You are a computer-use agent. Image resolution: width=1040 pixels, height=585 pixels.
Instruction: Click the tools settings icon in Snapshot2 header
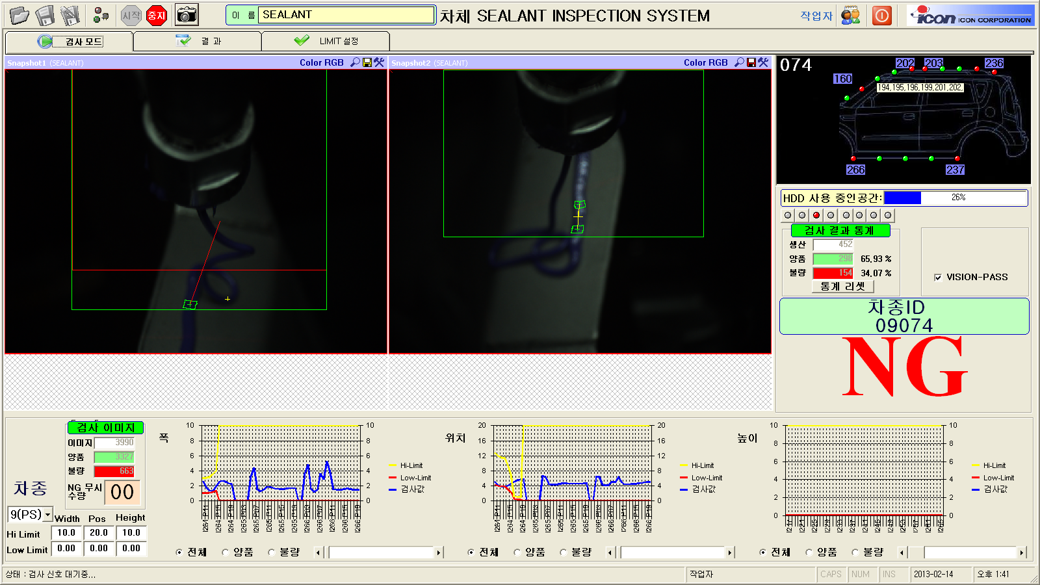click(764, 62)
